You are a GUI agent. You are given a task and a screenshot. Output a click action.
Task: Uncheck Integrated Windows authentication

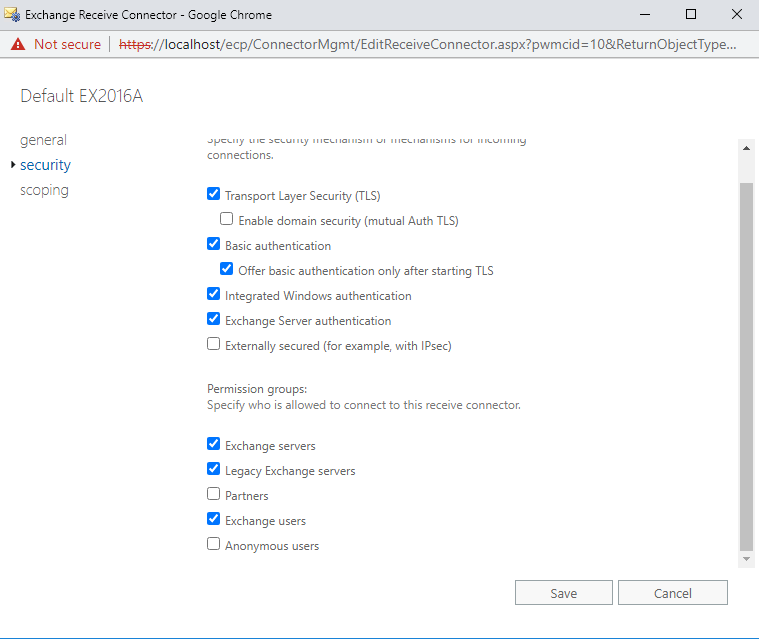pos(213,294)
